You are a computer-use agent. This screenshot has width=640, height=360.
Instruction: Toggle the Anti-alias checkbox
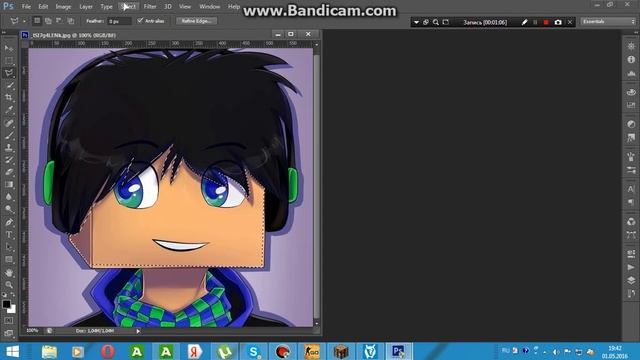pyautogui.click(x=140, y=21)
